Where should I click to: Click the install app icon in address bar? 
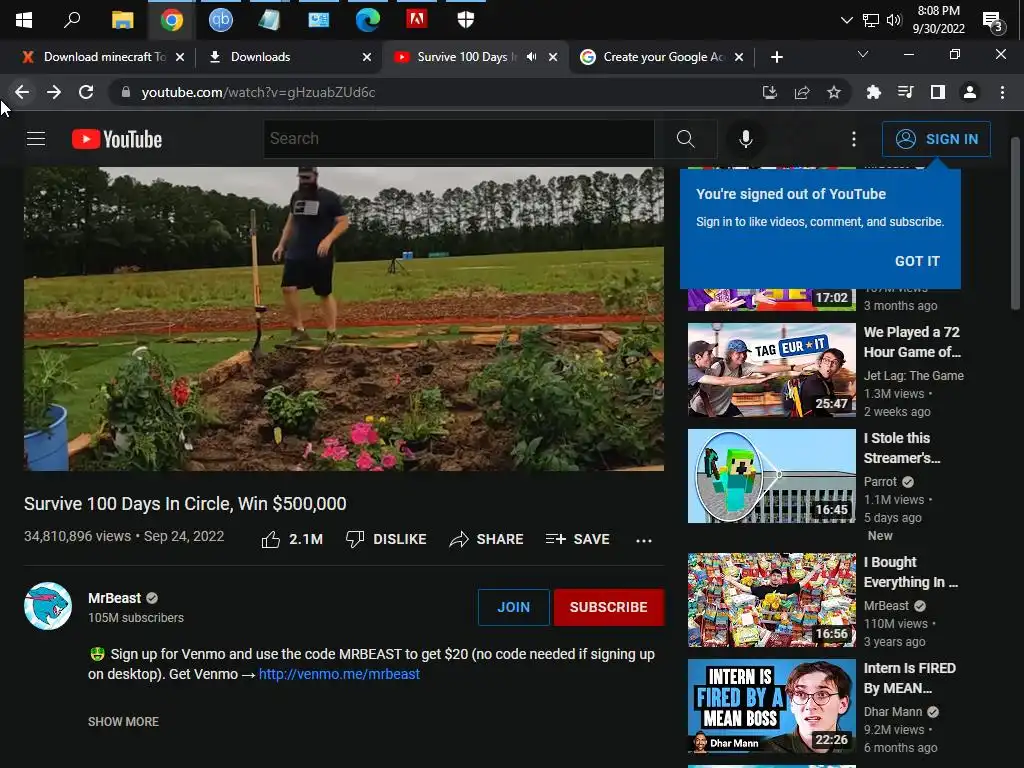[770, 93]
